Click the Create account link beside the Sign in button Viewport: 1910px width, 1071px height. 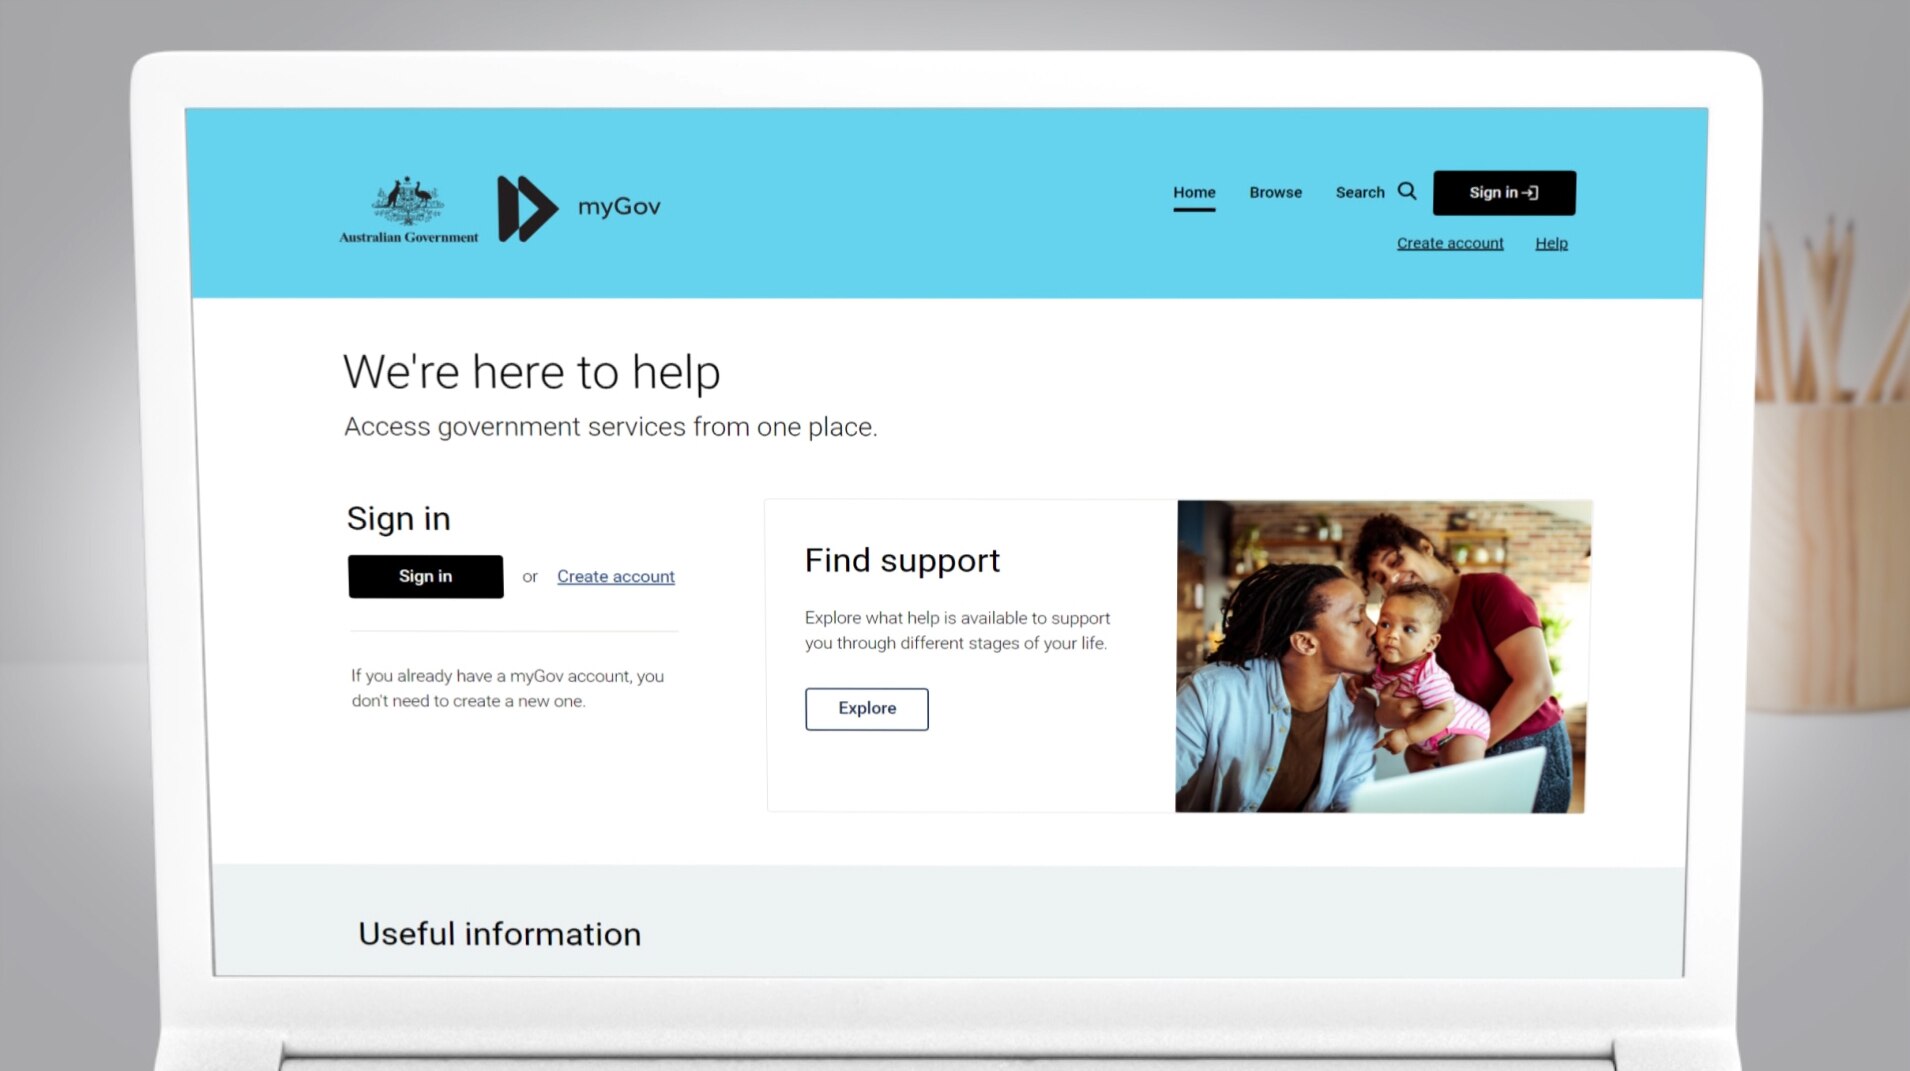click(x=615, y=576)
